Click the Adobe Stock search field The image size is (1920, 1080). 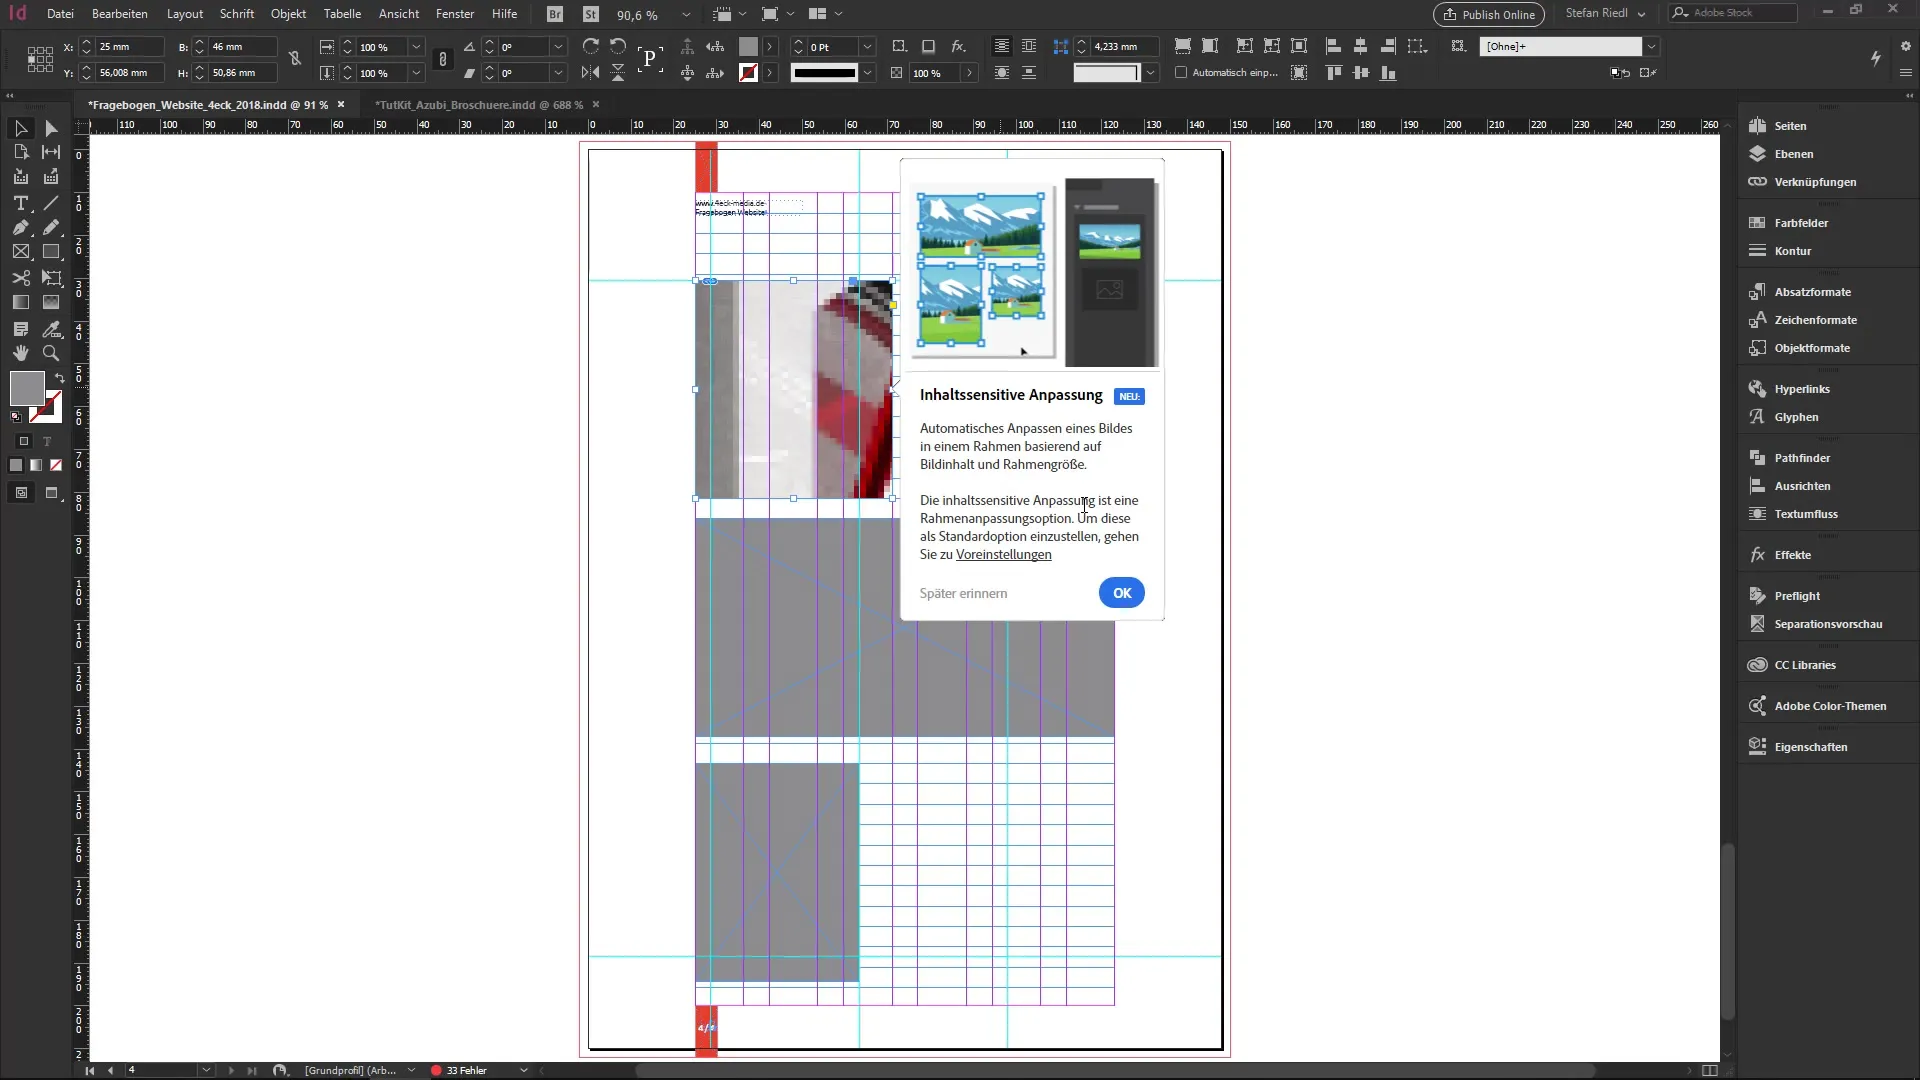tap(1733, 13)
